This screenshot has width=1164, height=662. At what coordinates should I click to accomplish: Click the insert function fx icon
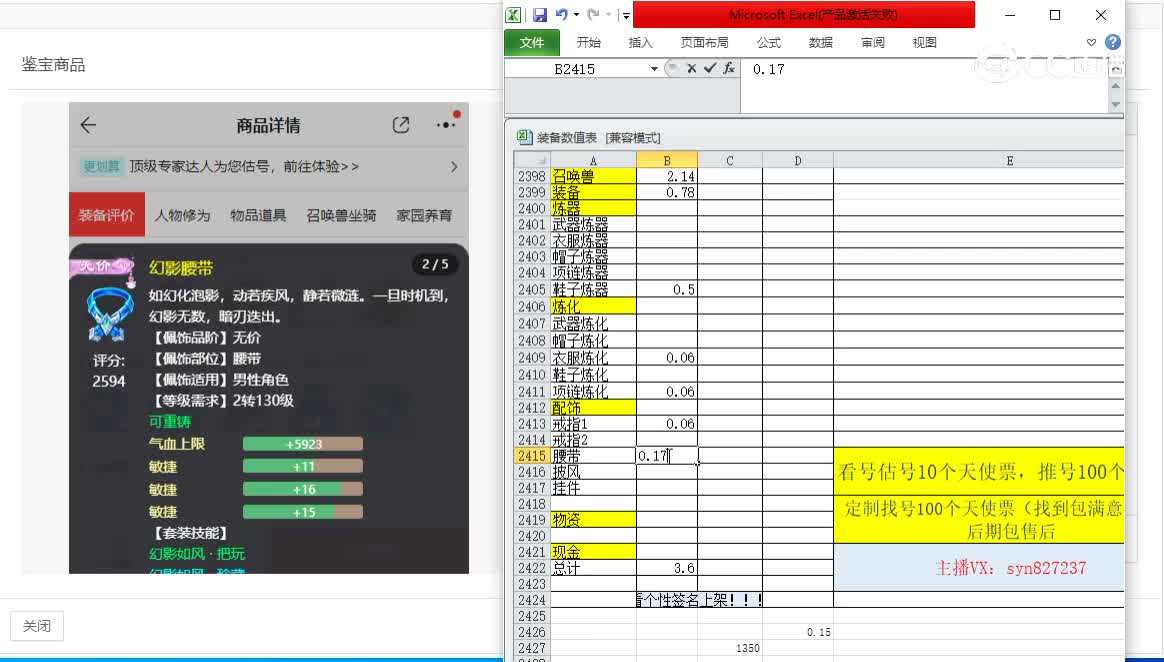click(729, 68)
